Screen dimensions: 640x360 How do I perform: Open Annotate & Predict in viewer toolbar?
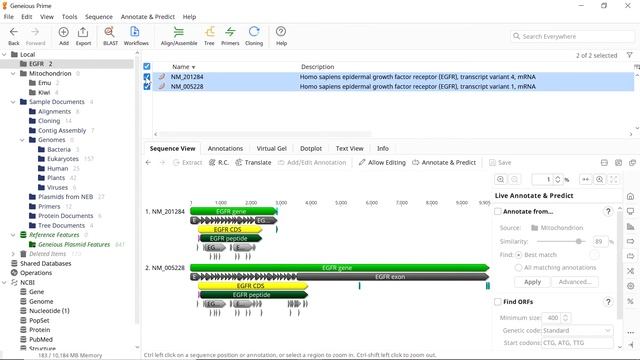pyautogui.click(x=444, y=162)
